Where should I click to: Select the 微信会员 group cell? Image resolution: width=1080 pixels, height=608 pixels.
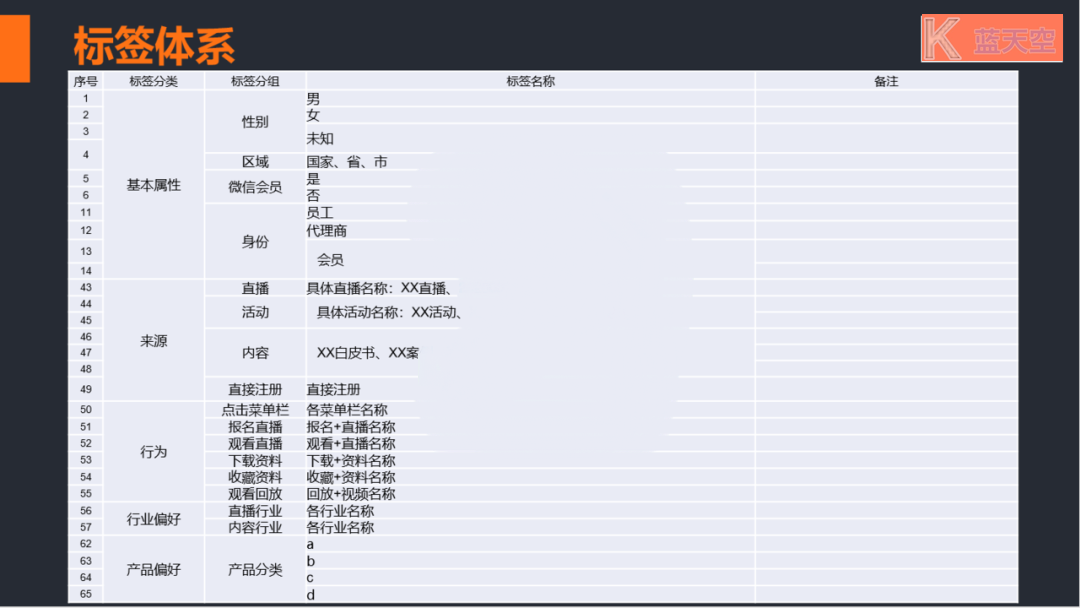pos(255,187)
